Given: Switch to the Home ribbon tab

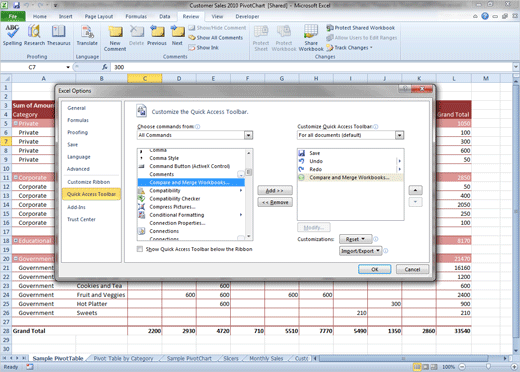Looking at the screenshot, I should (40, 16).
